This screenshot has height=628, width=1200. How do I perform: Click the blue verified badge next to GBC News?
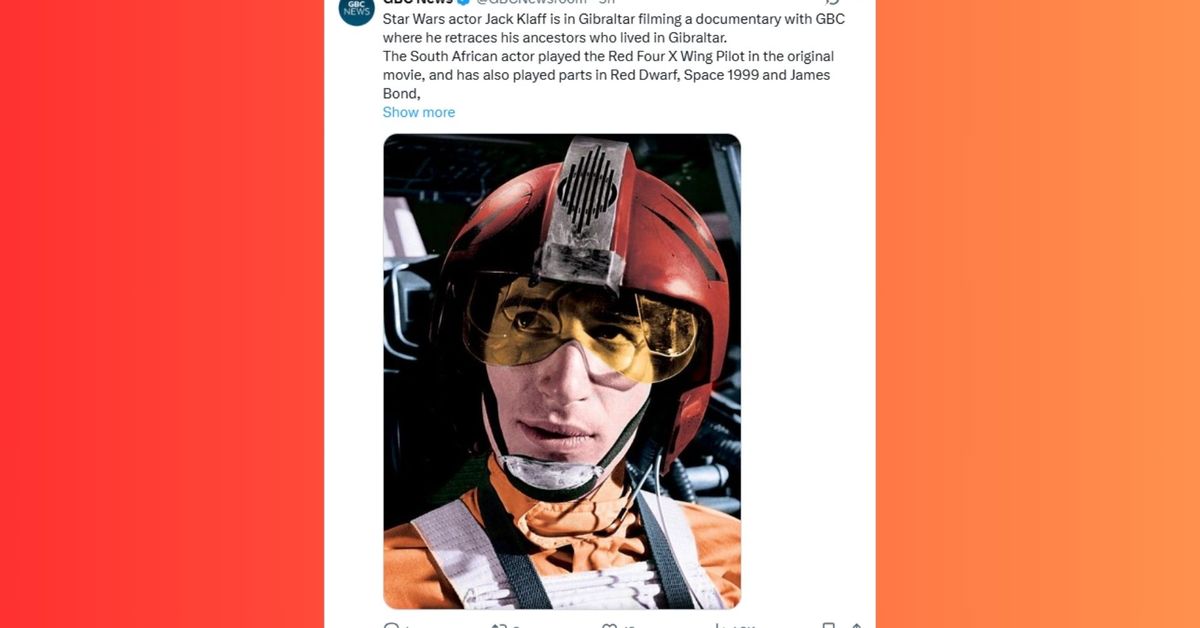pyautogui.click(x=460, y=3)
